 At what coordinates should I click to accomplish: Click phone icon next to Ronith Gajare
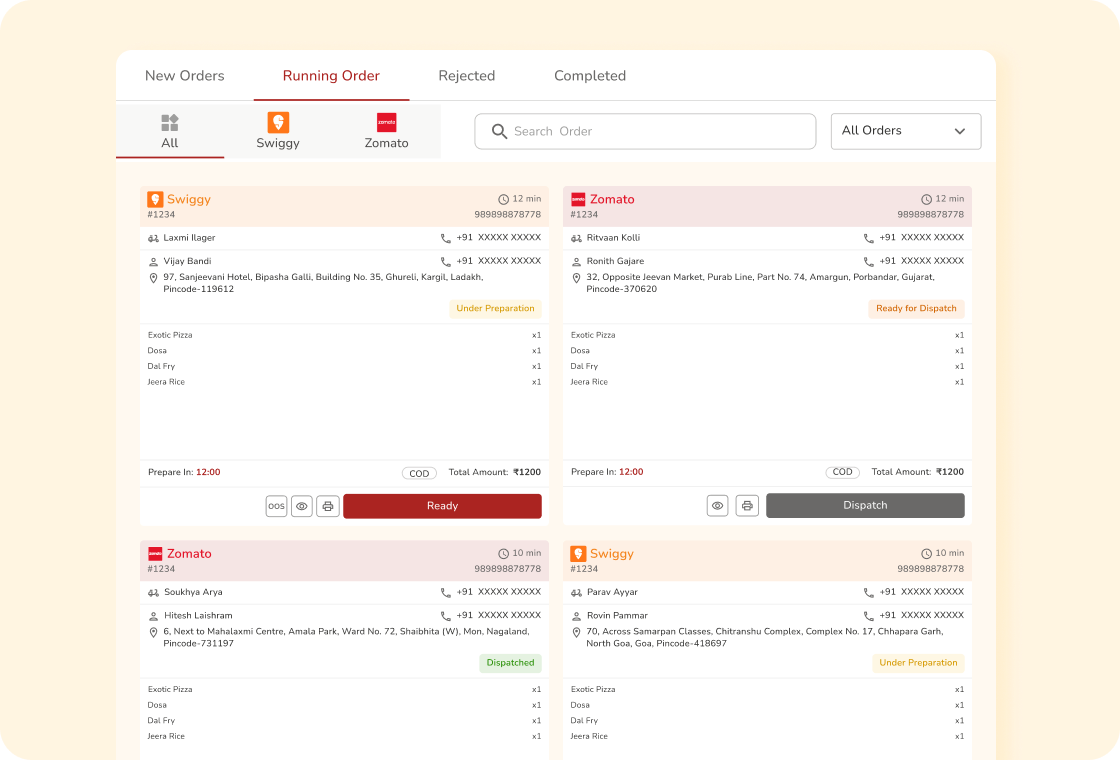[x=869, y=261]
